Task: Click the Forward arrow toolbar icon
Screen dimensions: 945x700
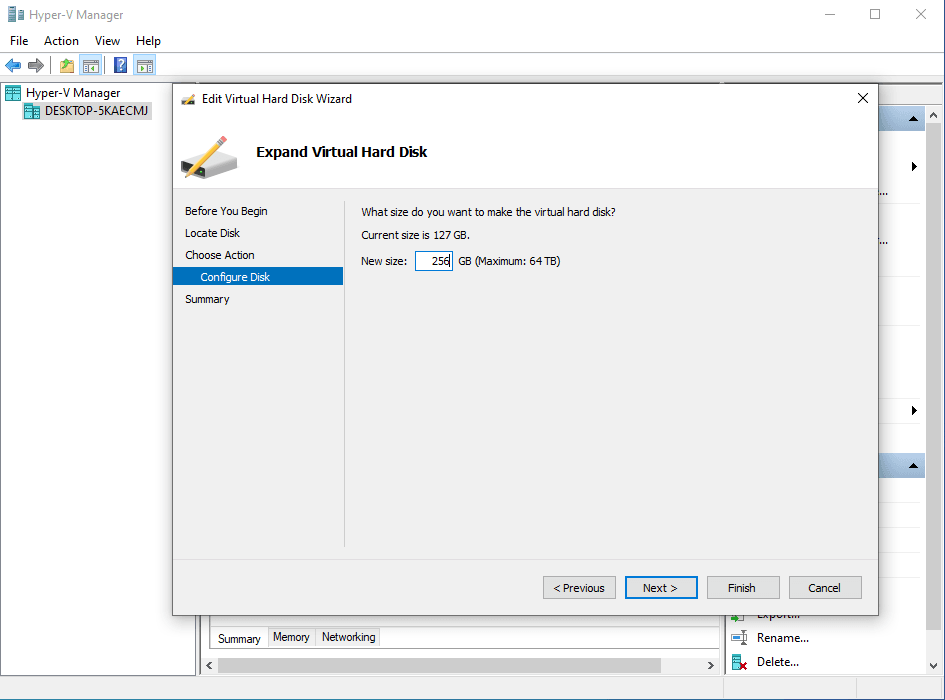Action: 36,65
